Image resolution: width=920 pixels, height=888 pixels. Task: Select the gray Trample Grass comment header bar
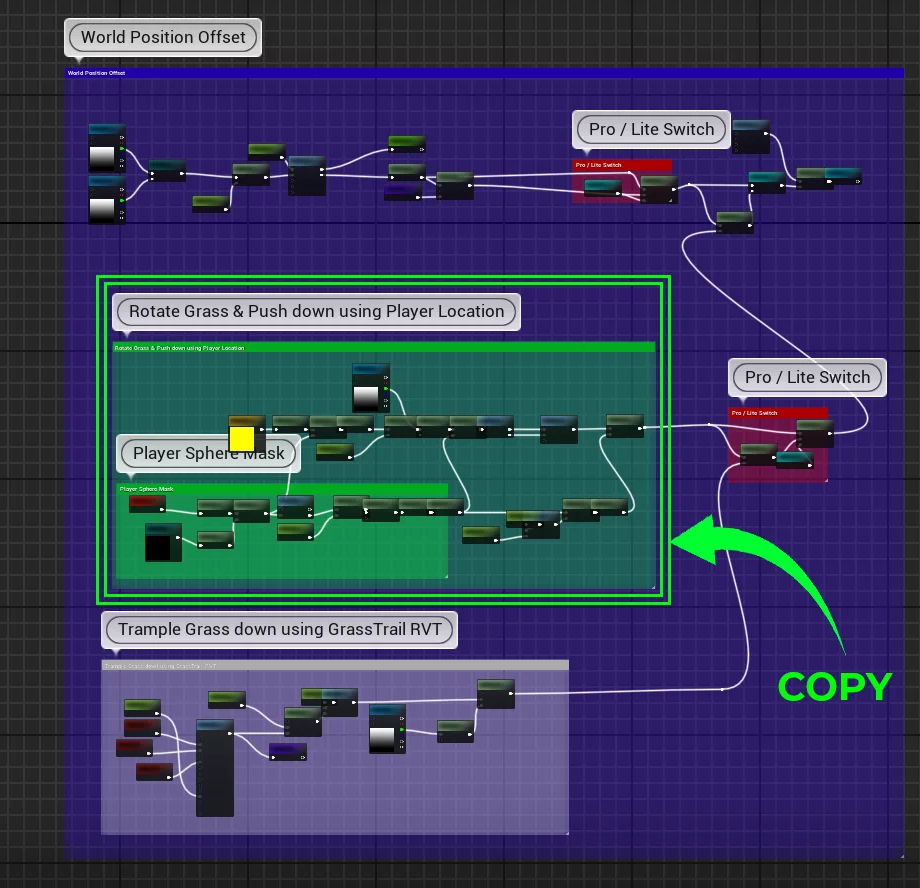(334, 665)
